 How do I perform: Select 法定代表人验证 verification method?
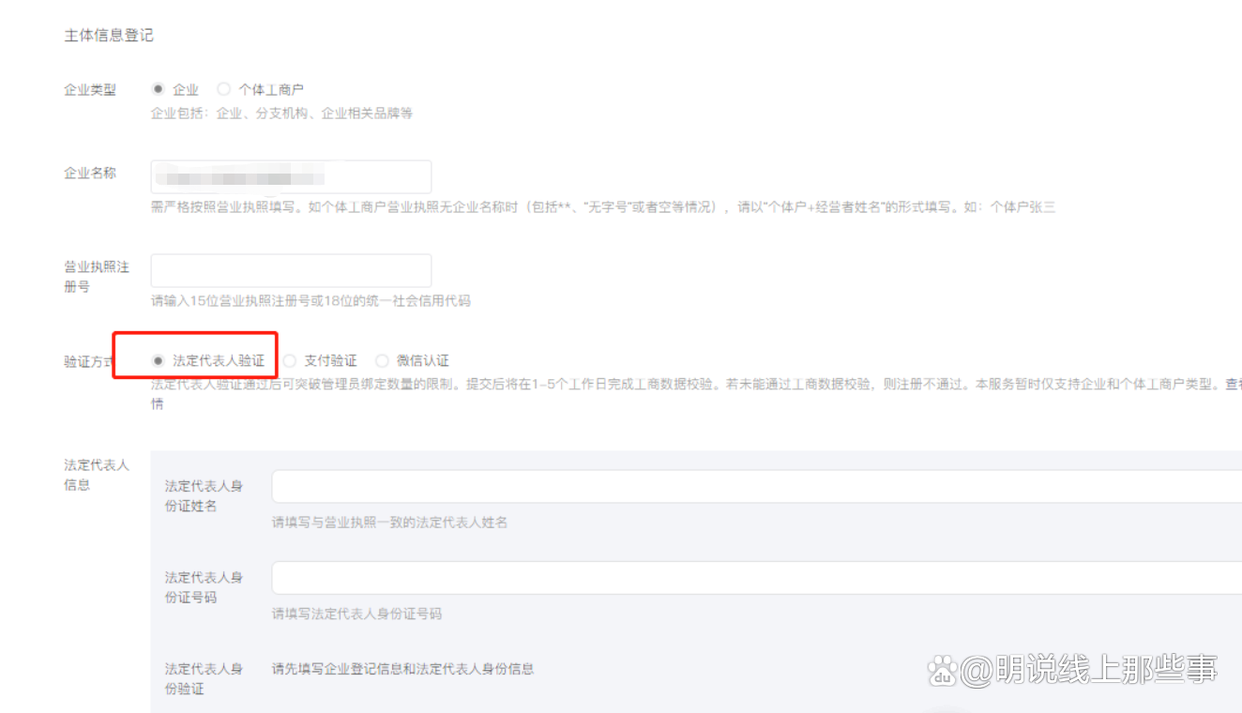coord(158,360)
